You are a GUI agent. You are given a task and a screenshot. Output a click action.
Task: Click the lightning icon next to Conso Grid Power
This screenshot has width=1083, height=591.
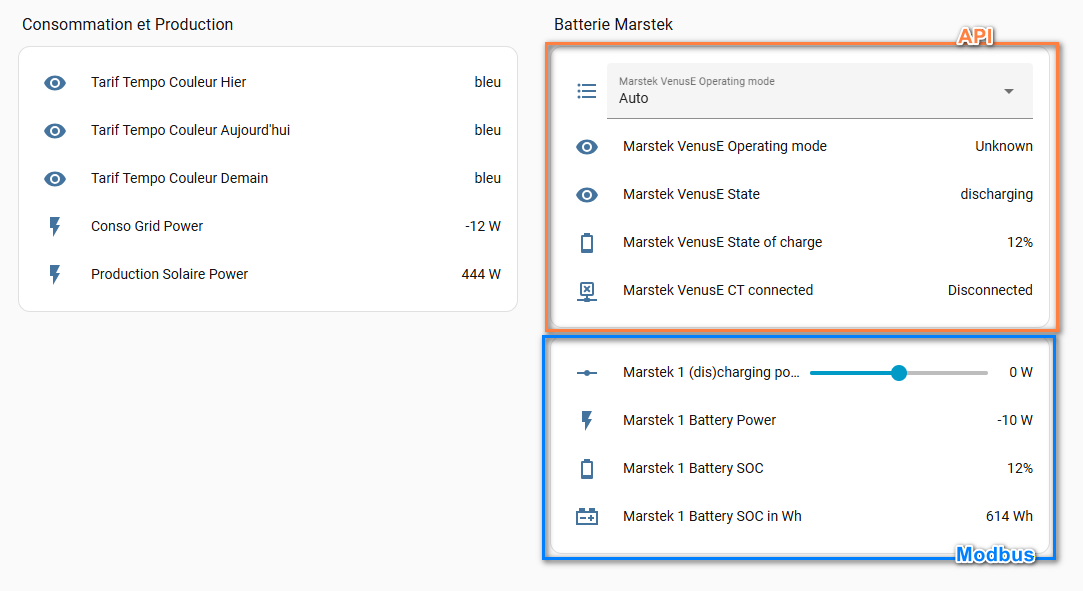click(55, 227)
